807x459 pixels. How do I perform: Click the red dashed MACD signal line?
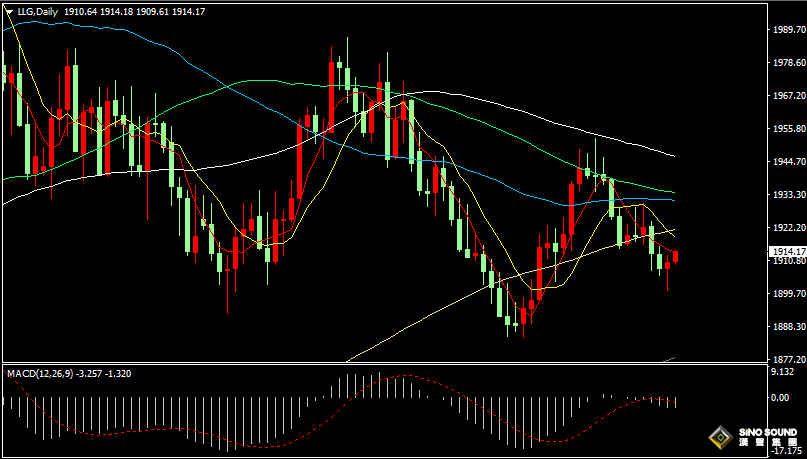[x=400, y=378]
